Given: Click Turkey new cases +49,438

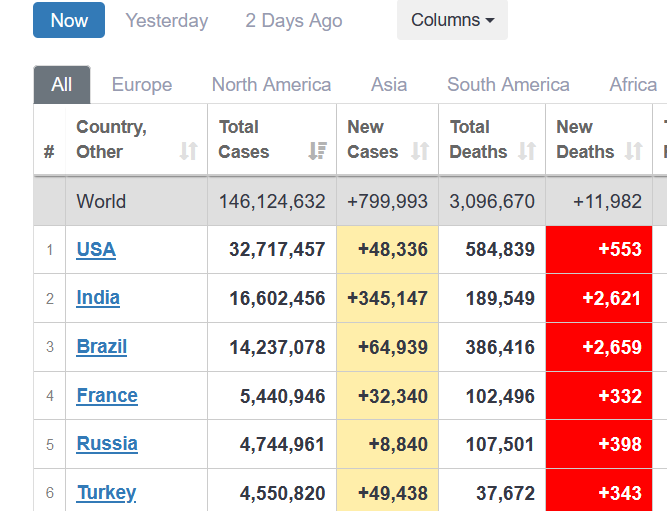Looking at the screenshot, I should 393,494.
